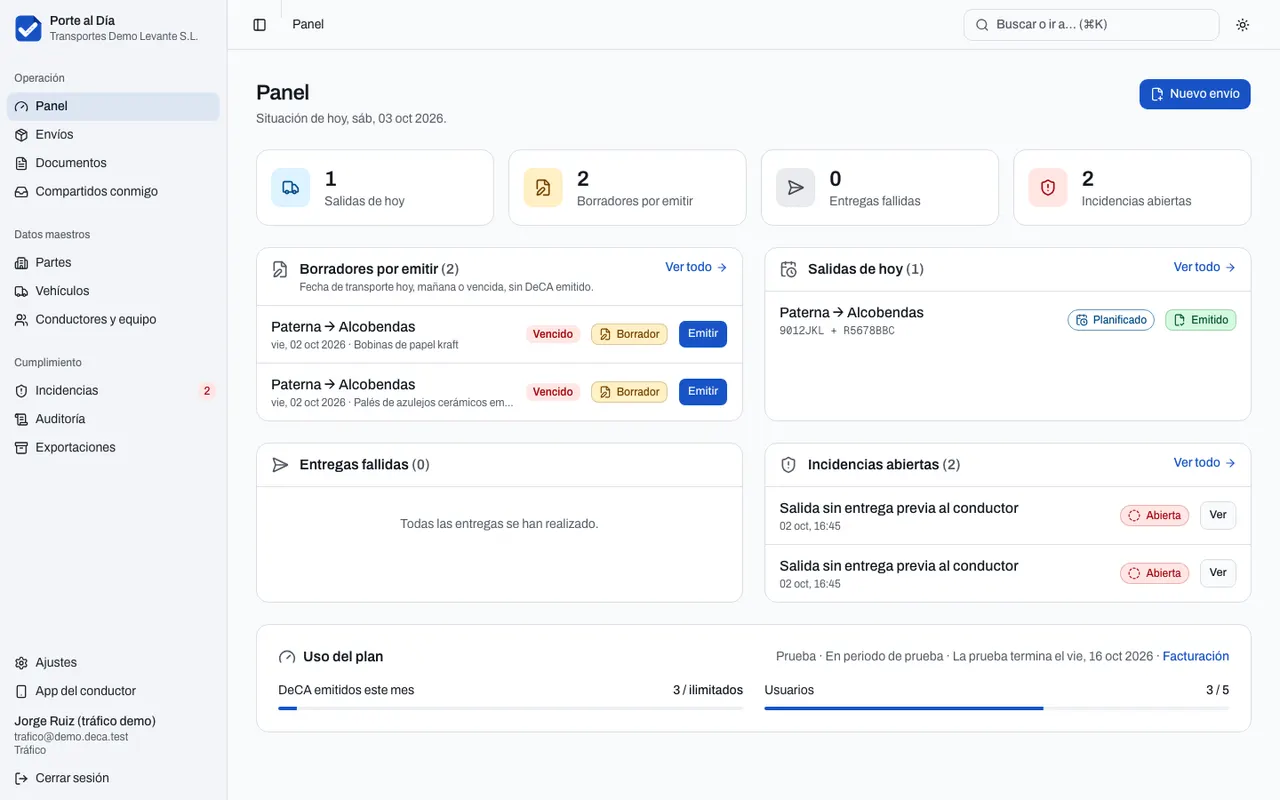Viewport: 1280px width, 800px height.
Task: Click the 9012JKL + R5678BBC plate text
Action: [837, 331]
